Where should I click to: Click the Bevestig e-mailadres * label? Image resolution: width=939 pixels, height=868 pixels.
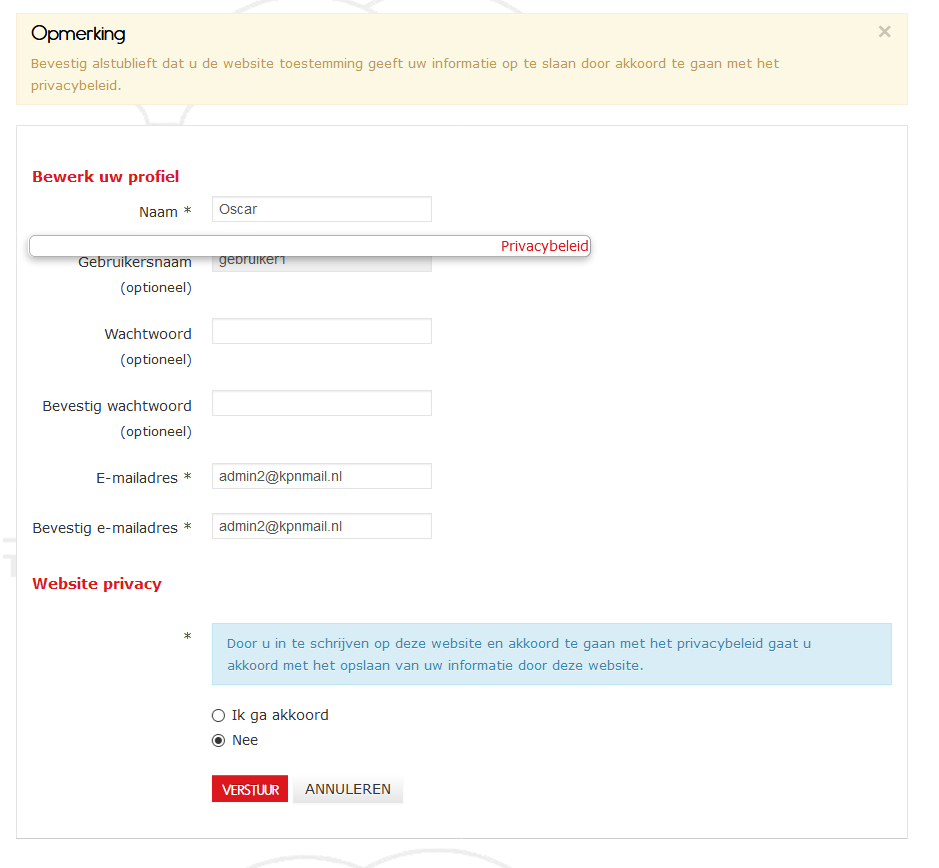tap(112, 528)
